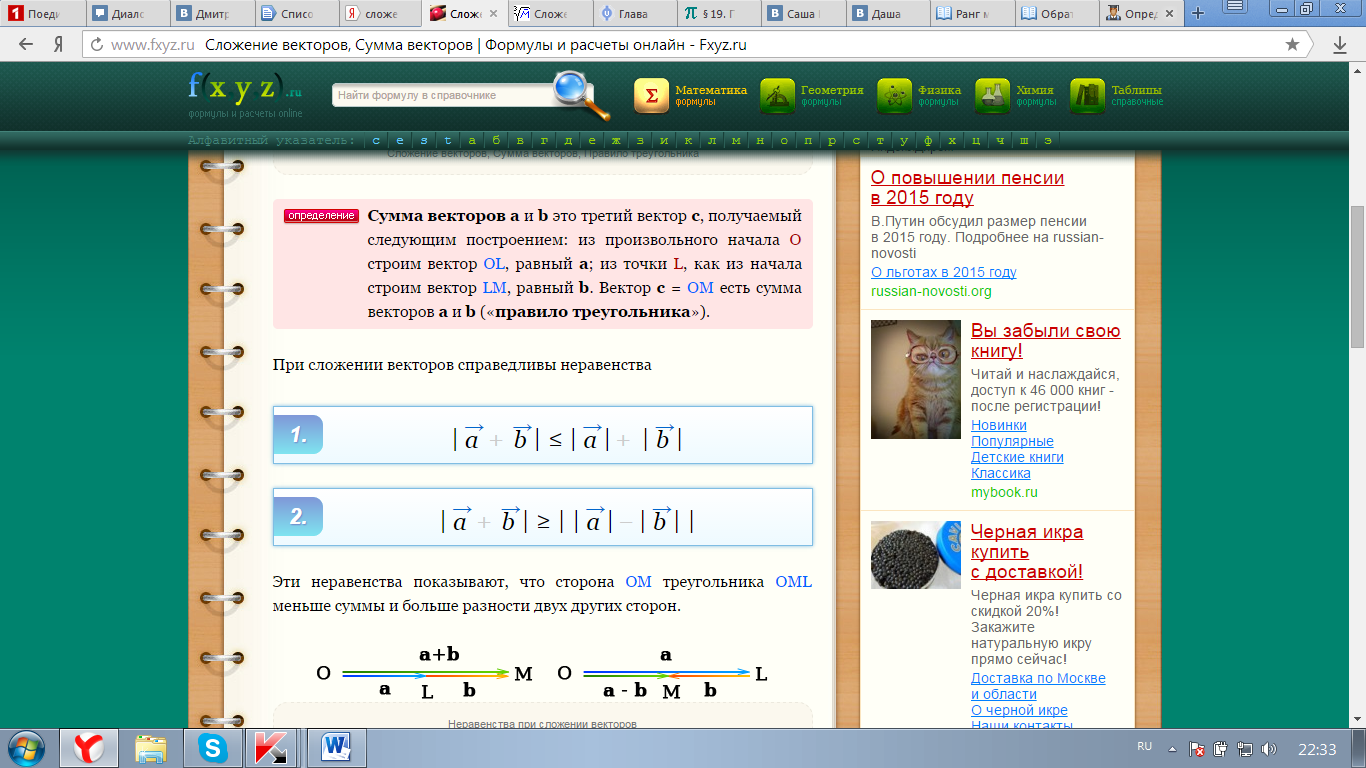Open browser downloads arrow icon
This screenshot has height=768, width=1366.
[x=1340, y=45]
